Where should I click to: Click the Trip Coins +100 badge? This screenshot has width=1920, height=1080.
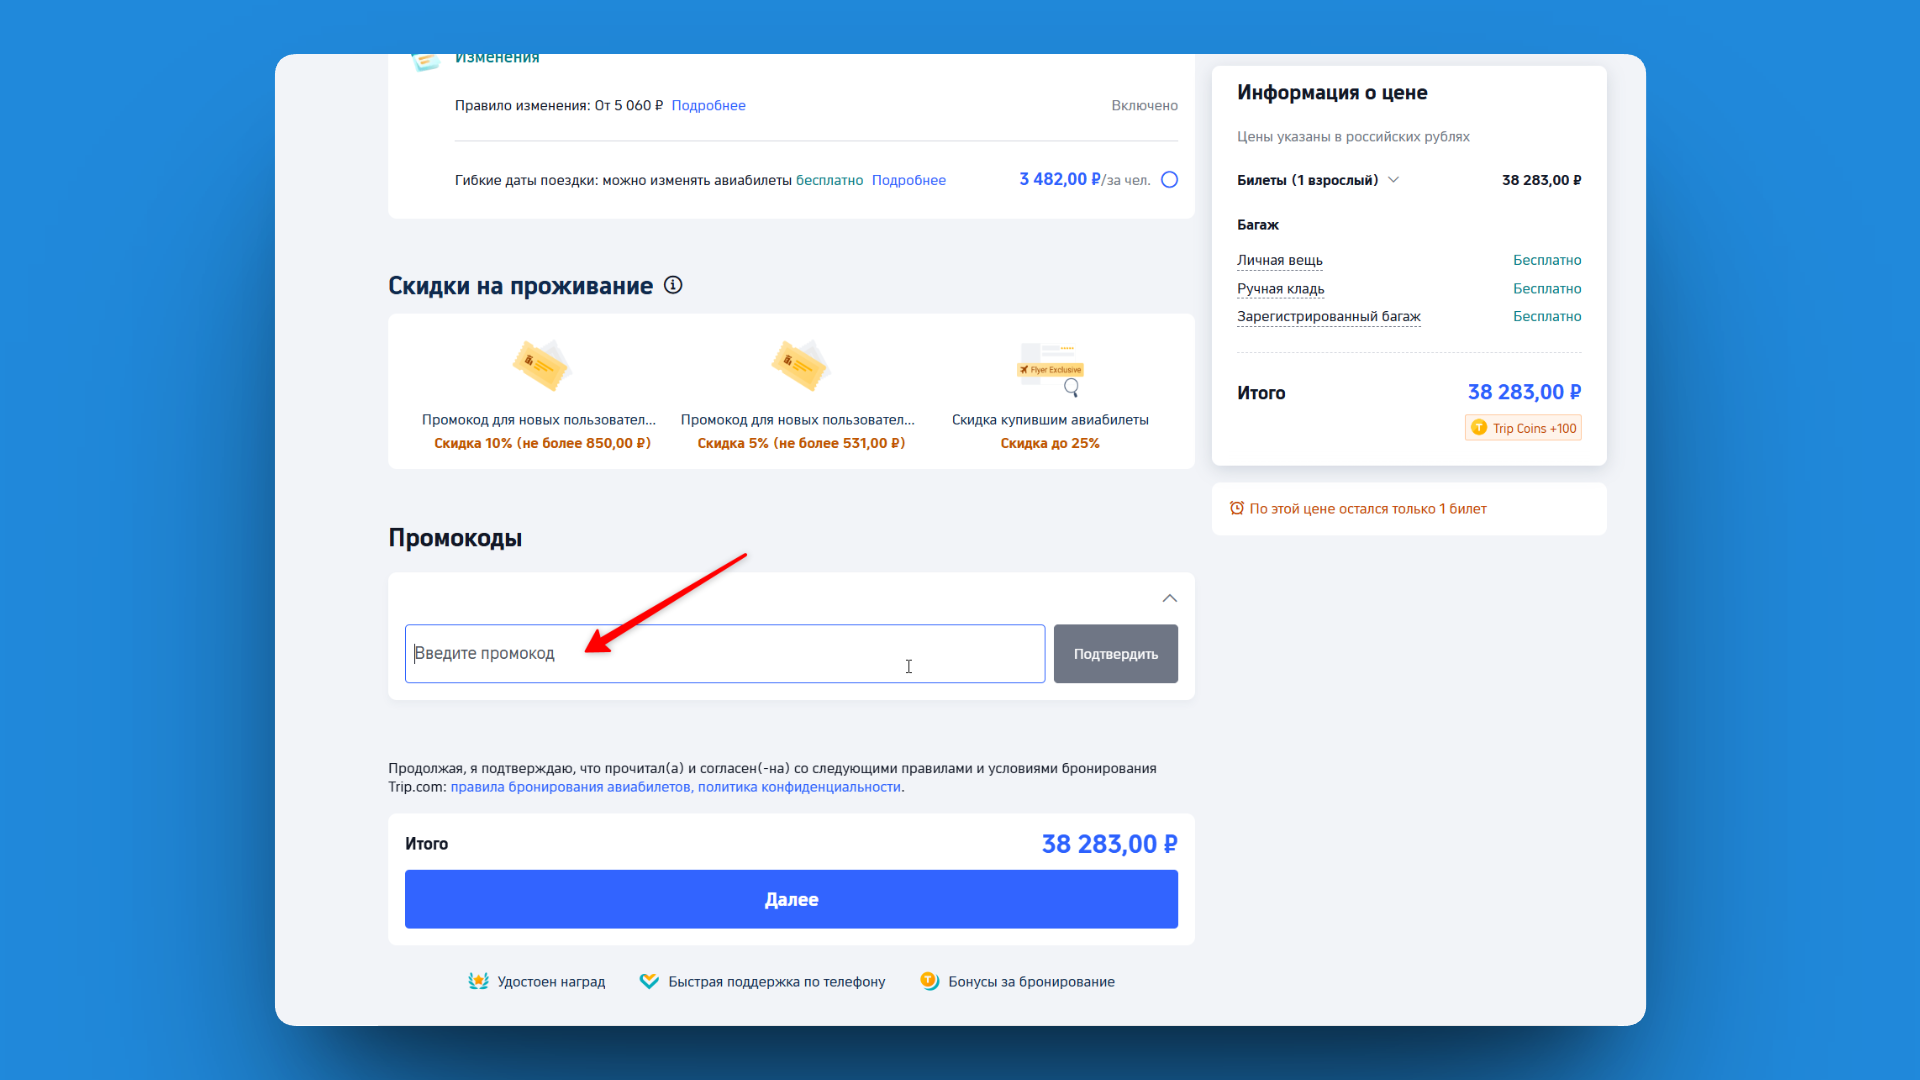pos(1522,427)
